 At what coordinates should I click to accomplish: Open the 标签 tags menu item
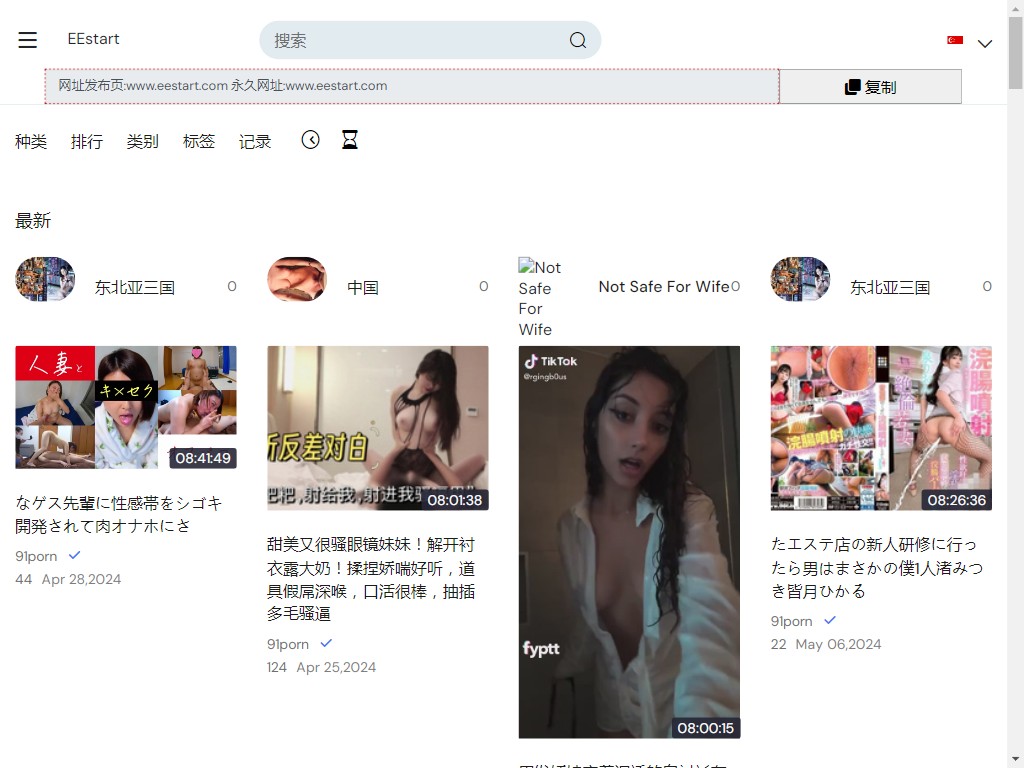click(199, 141)
